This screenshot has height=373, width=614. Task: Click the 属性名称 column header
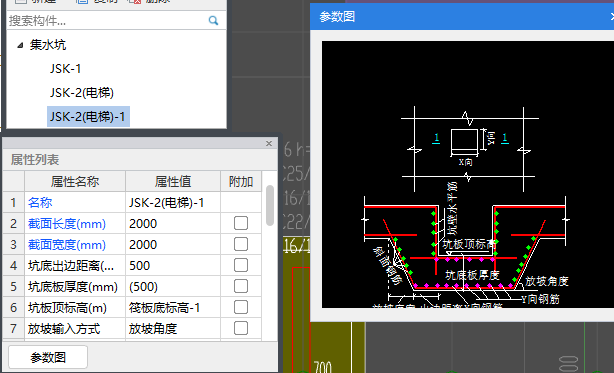tap(75, 182)
